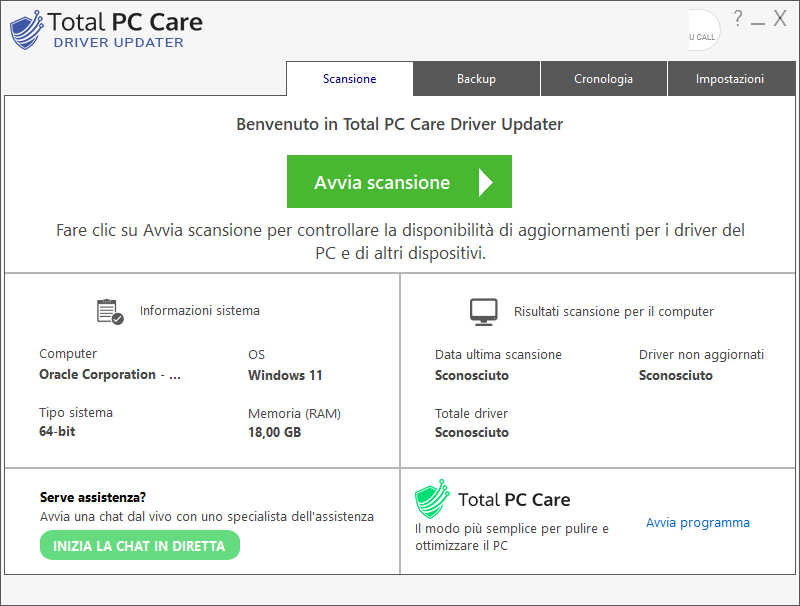Click the Total PC Care promo title

[514, 499]
